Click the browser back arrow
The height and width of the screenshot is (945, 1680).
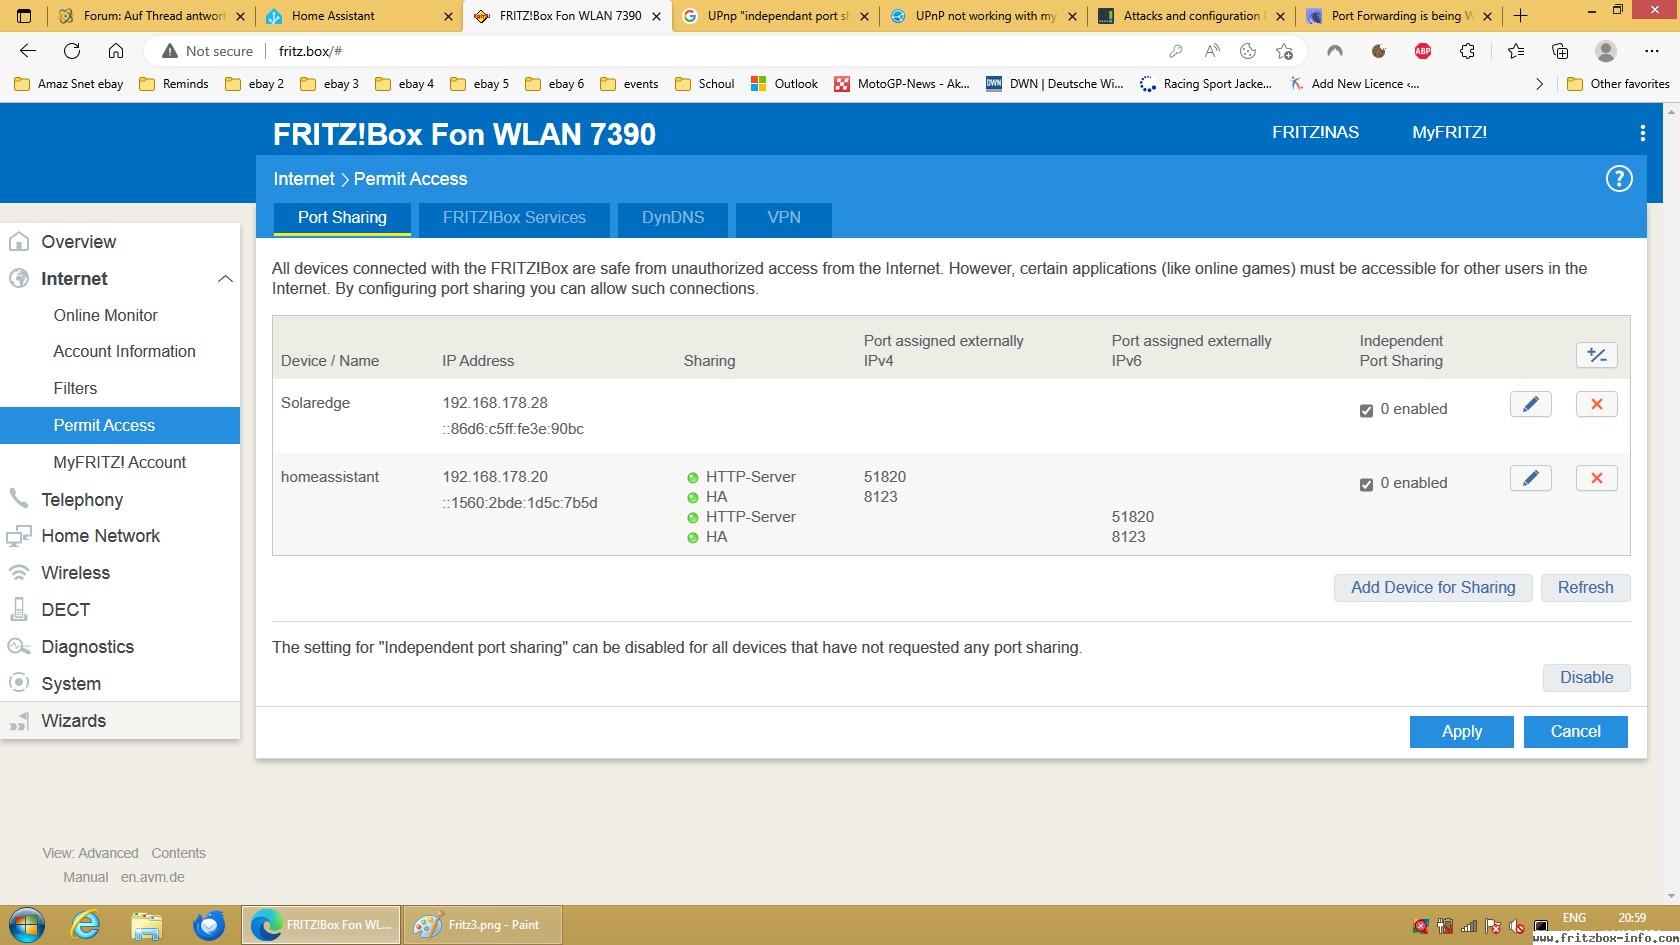[28, 51]
